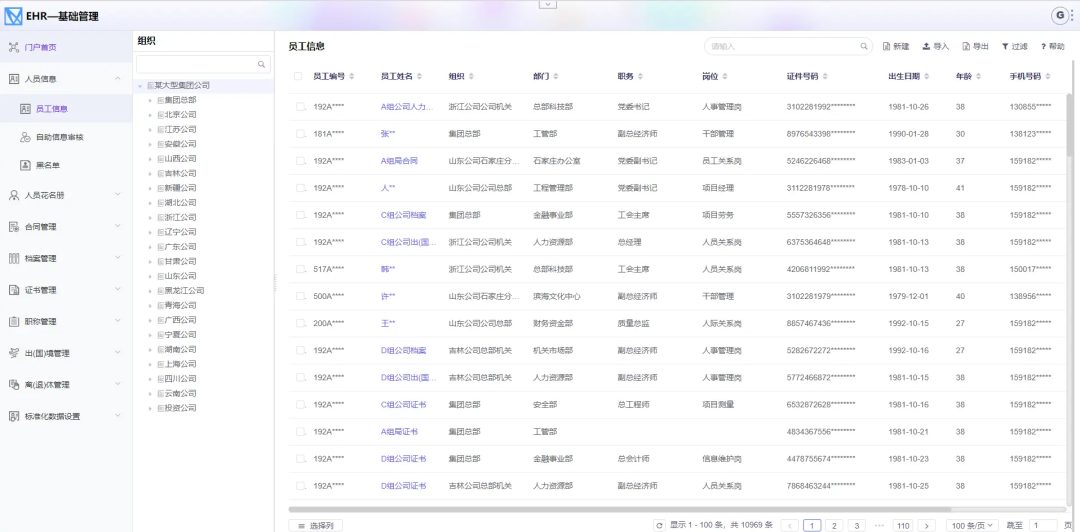The height and width of the screenshot is (532, 1080).
Task: Open the 100 条/页 page size dropdown
Action: pyautogui.click(x=972, y=525)
